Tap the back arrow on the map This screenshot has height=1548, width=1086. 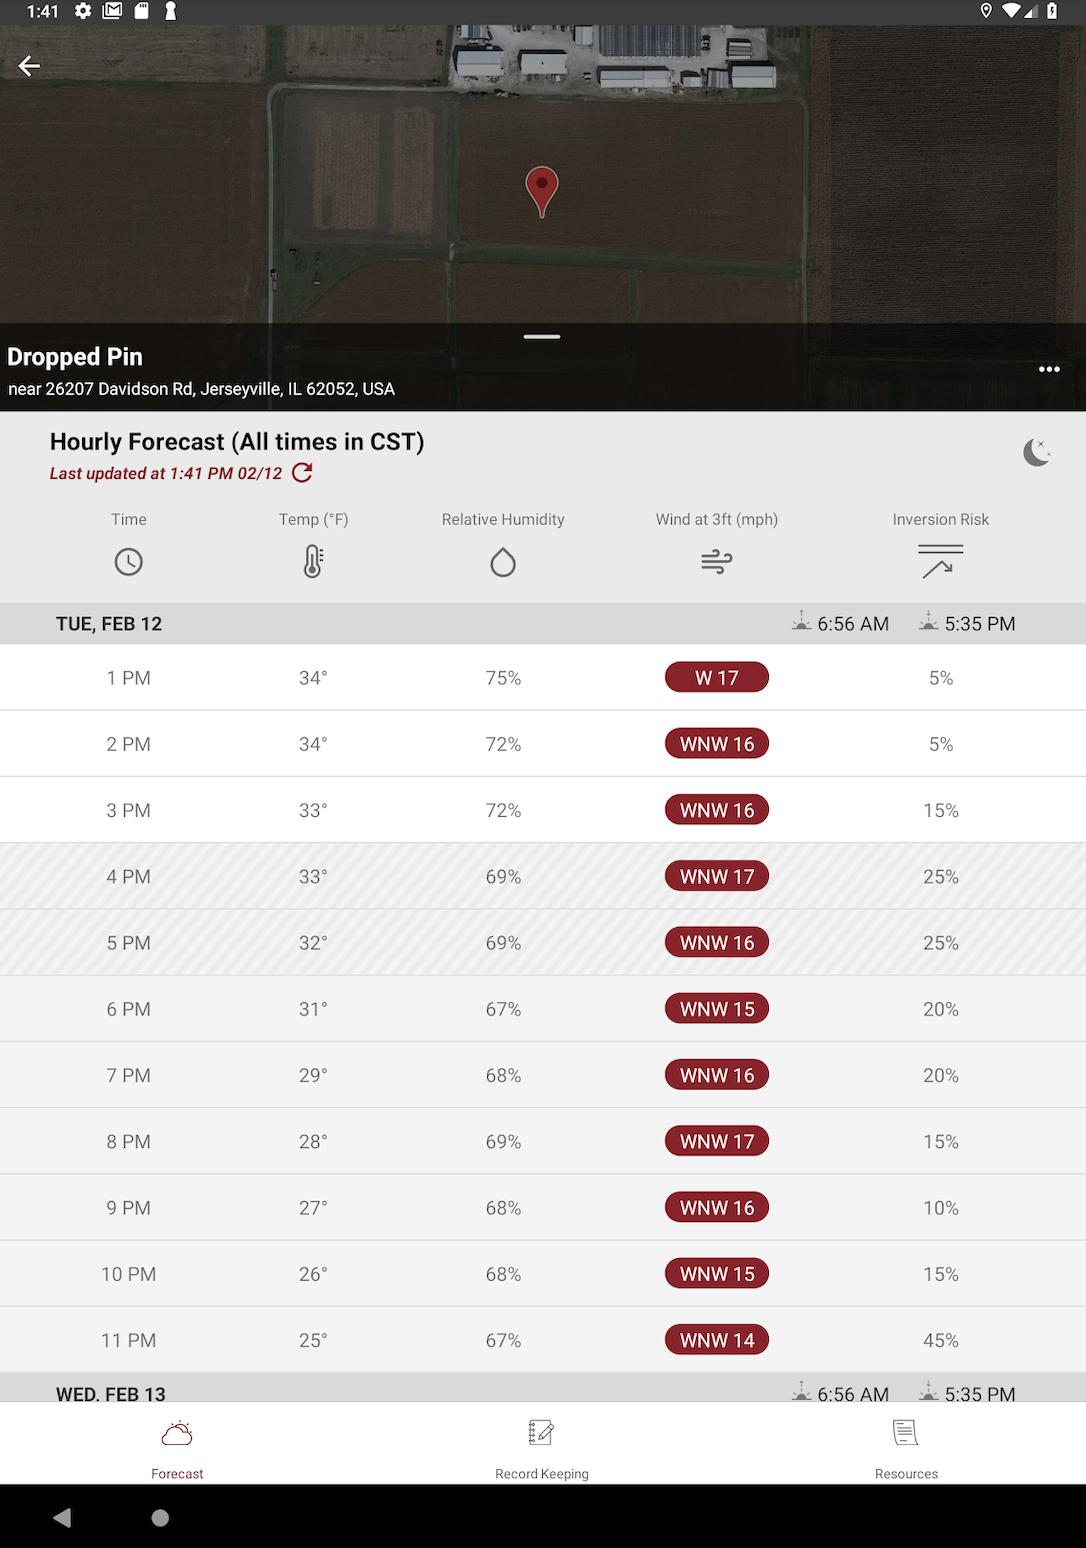(29, 66)
